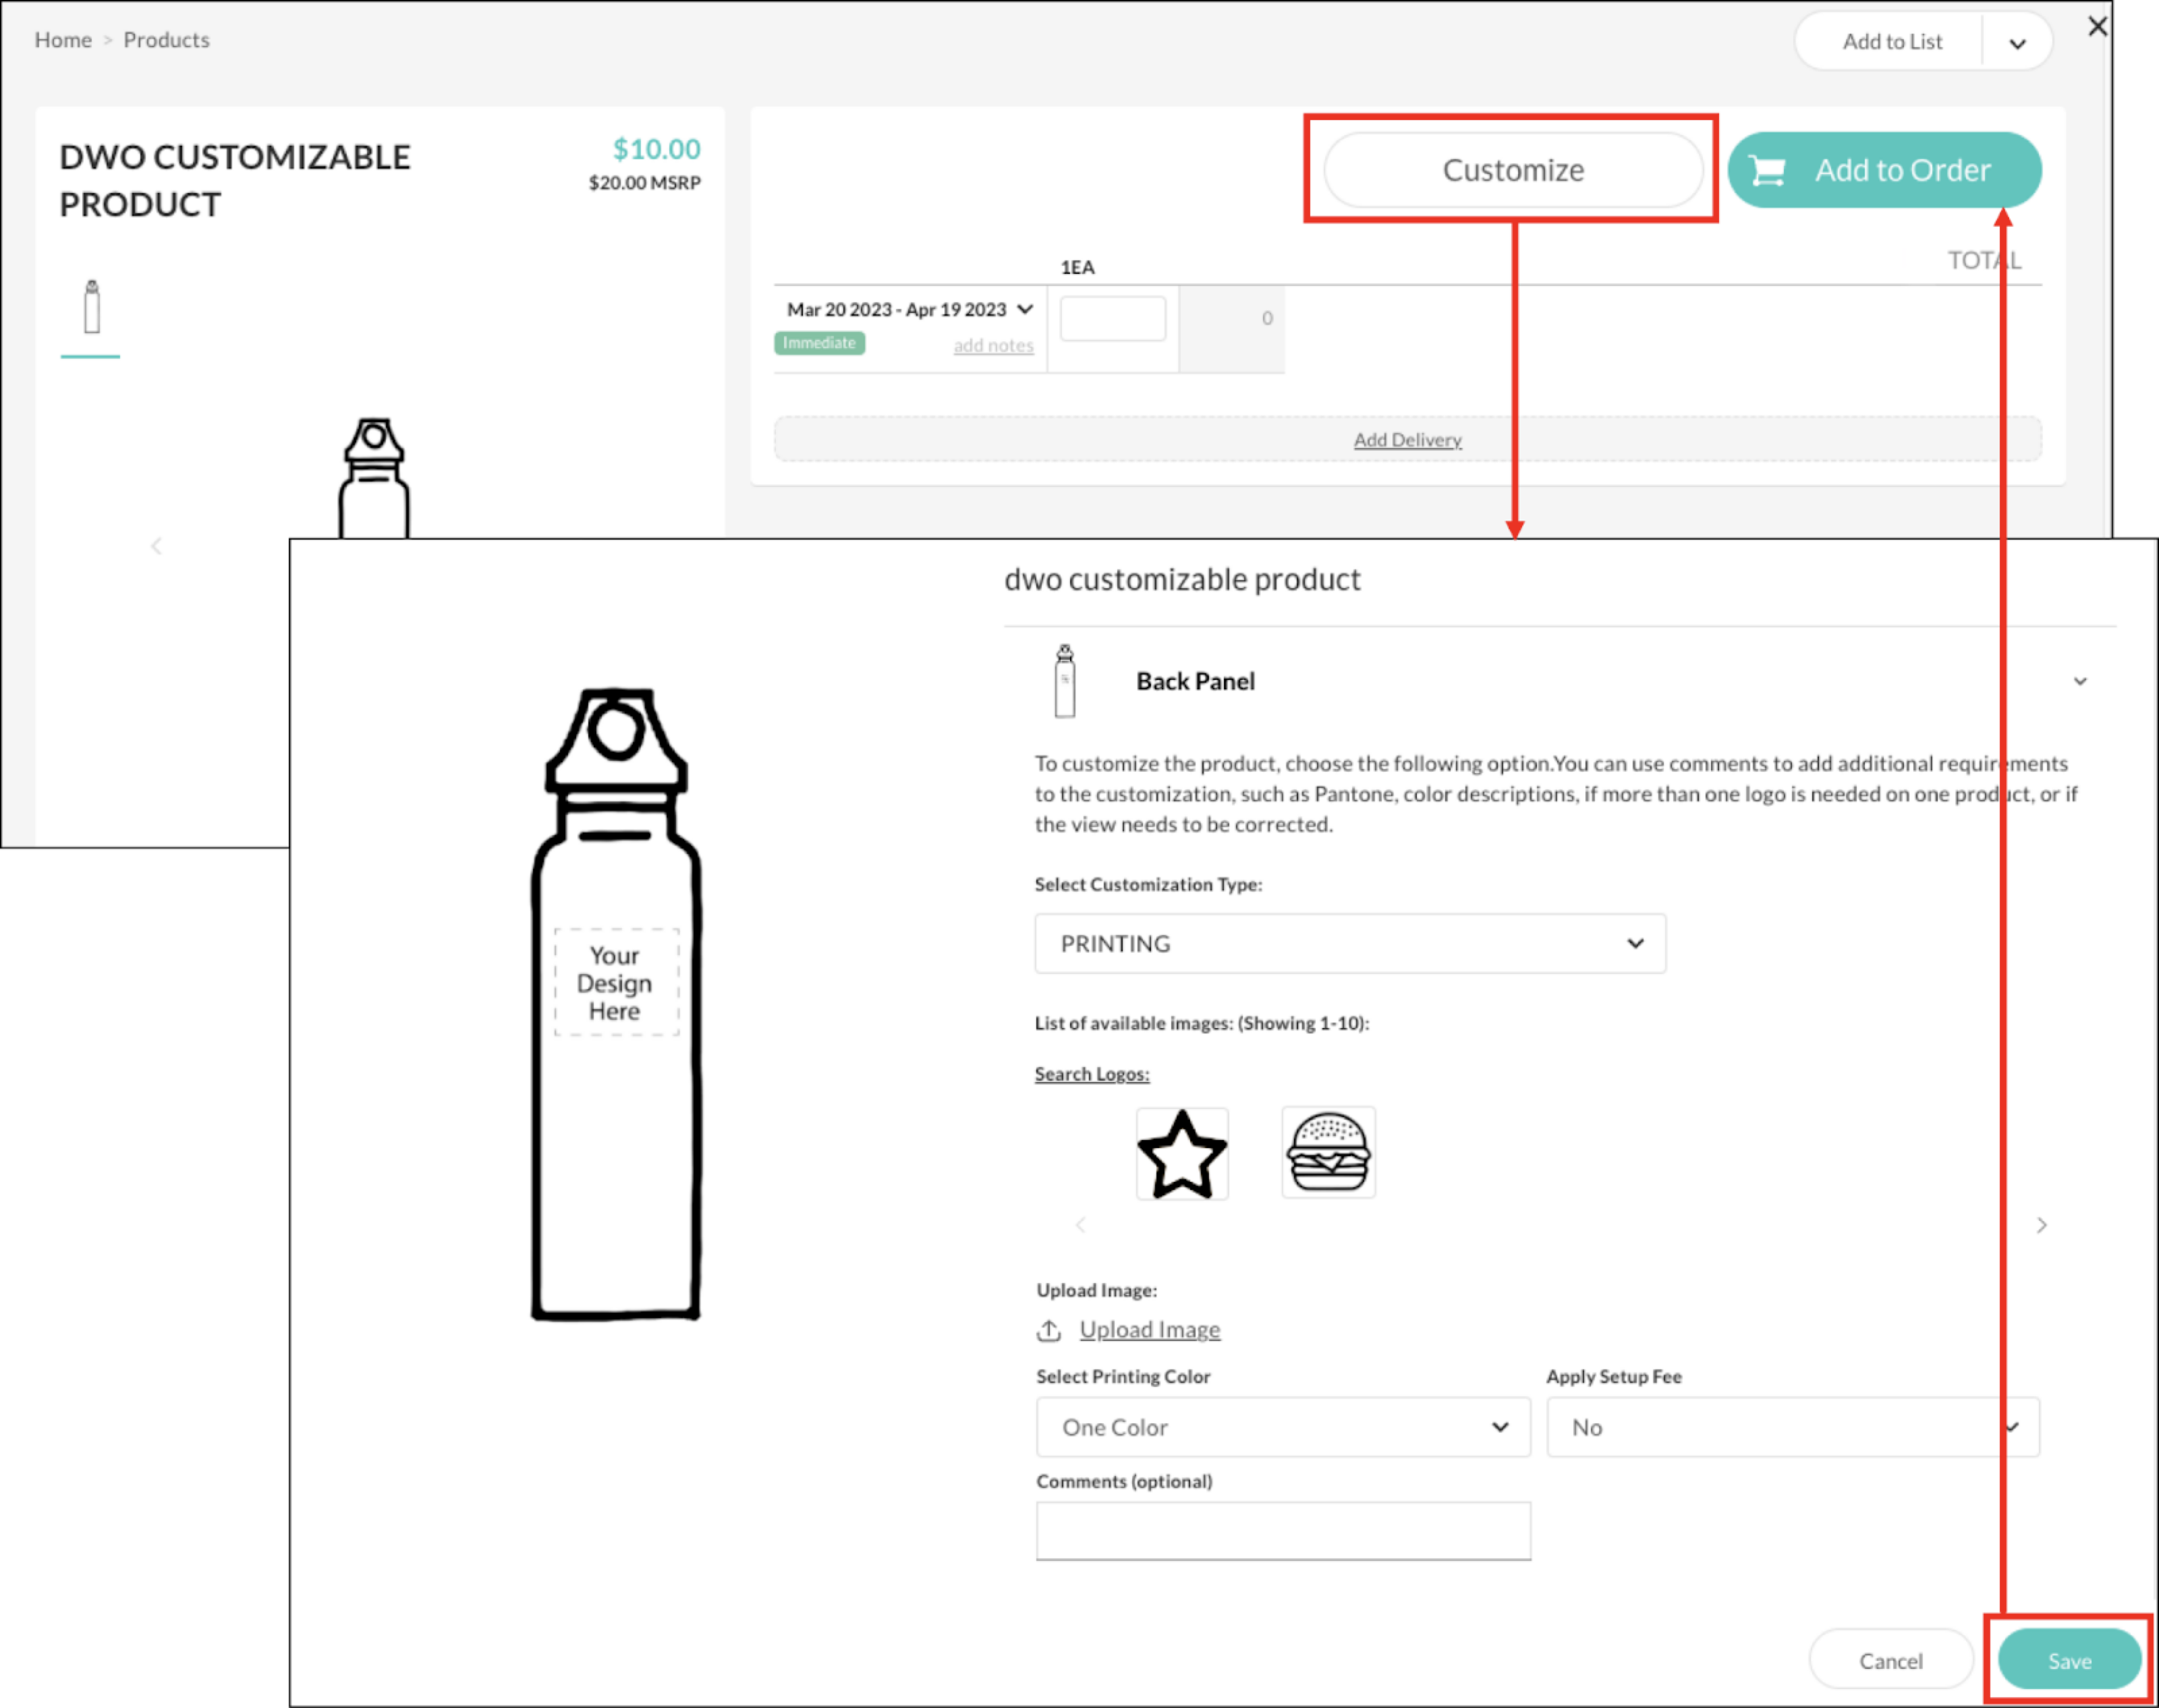The height and width of the screenshot is (1708, 2159).
Task: Click the Immediate badge
Action: [x=819, y=343]
